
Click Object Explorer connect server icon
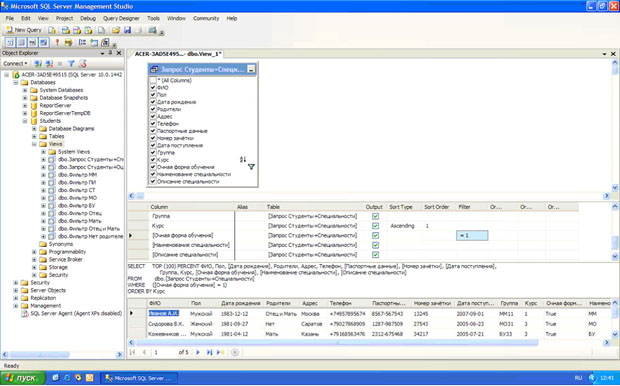click(38, 63)
